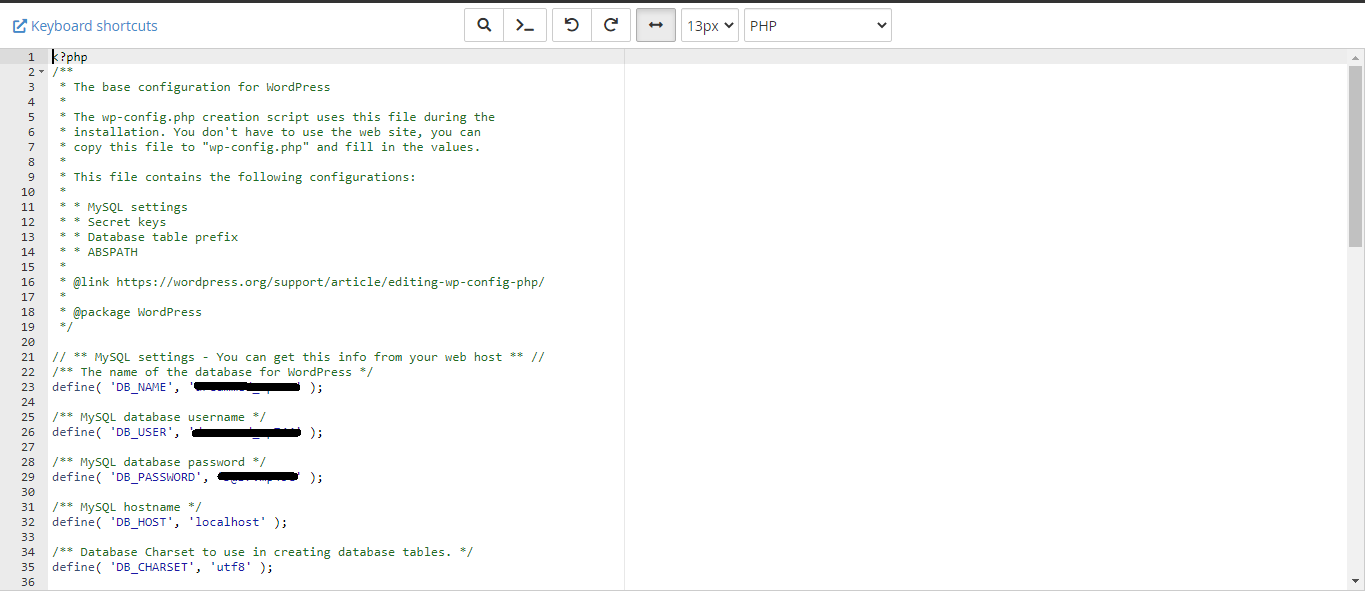Click the 'The wp-config.php creation script' line
The height and width of the screenshot is (603, 1365).
pos(277,117)
